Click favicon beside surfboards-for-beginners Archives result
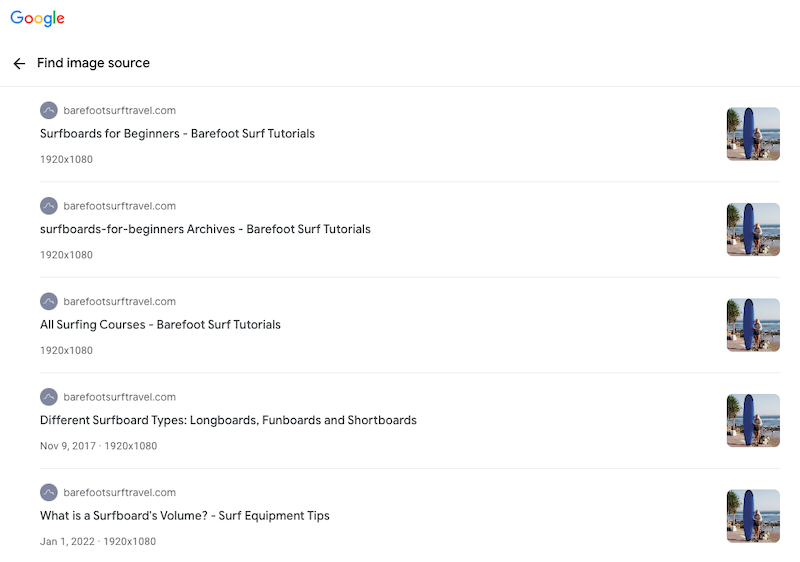 point(49,206)
